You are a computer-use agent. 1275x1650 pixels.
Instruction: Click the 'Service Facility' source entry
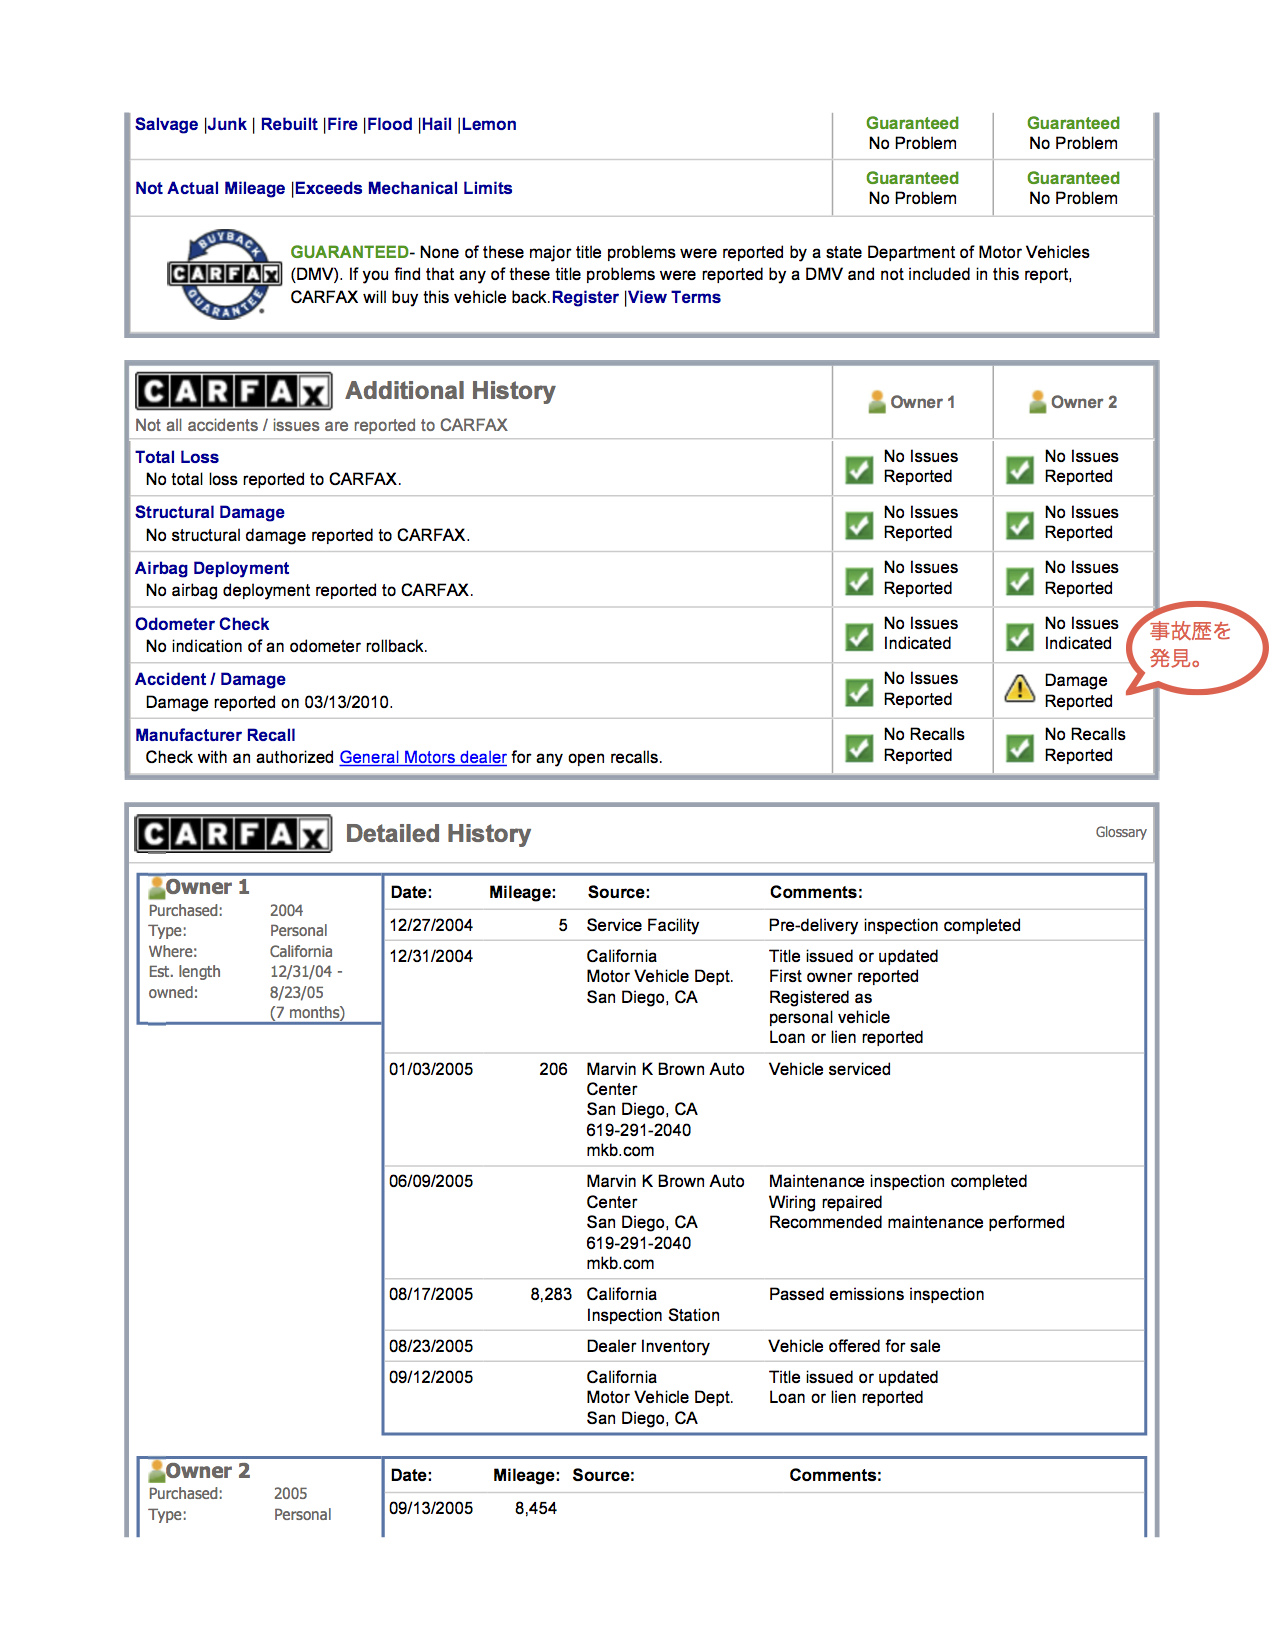click(x=643, y=926)
